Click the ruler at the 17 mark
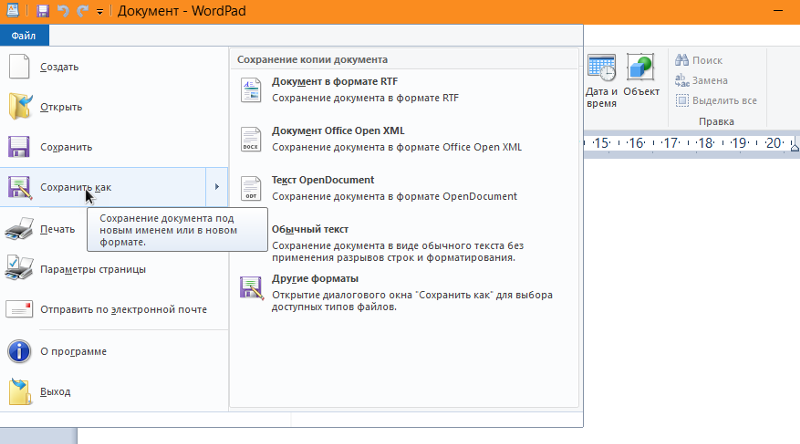 (x=670, y=143)
